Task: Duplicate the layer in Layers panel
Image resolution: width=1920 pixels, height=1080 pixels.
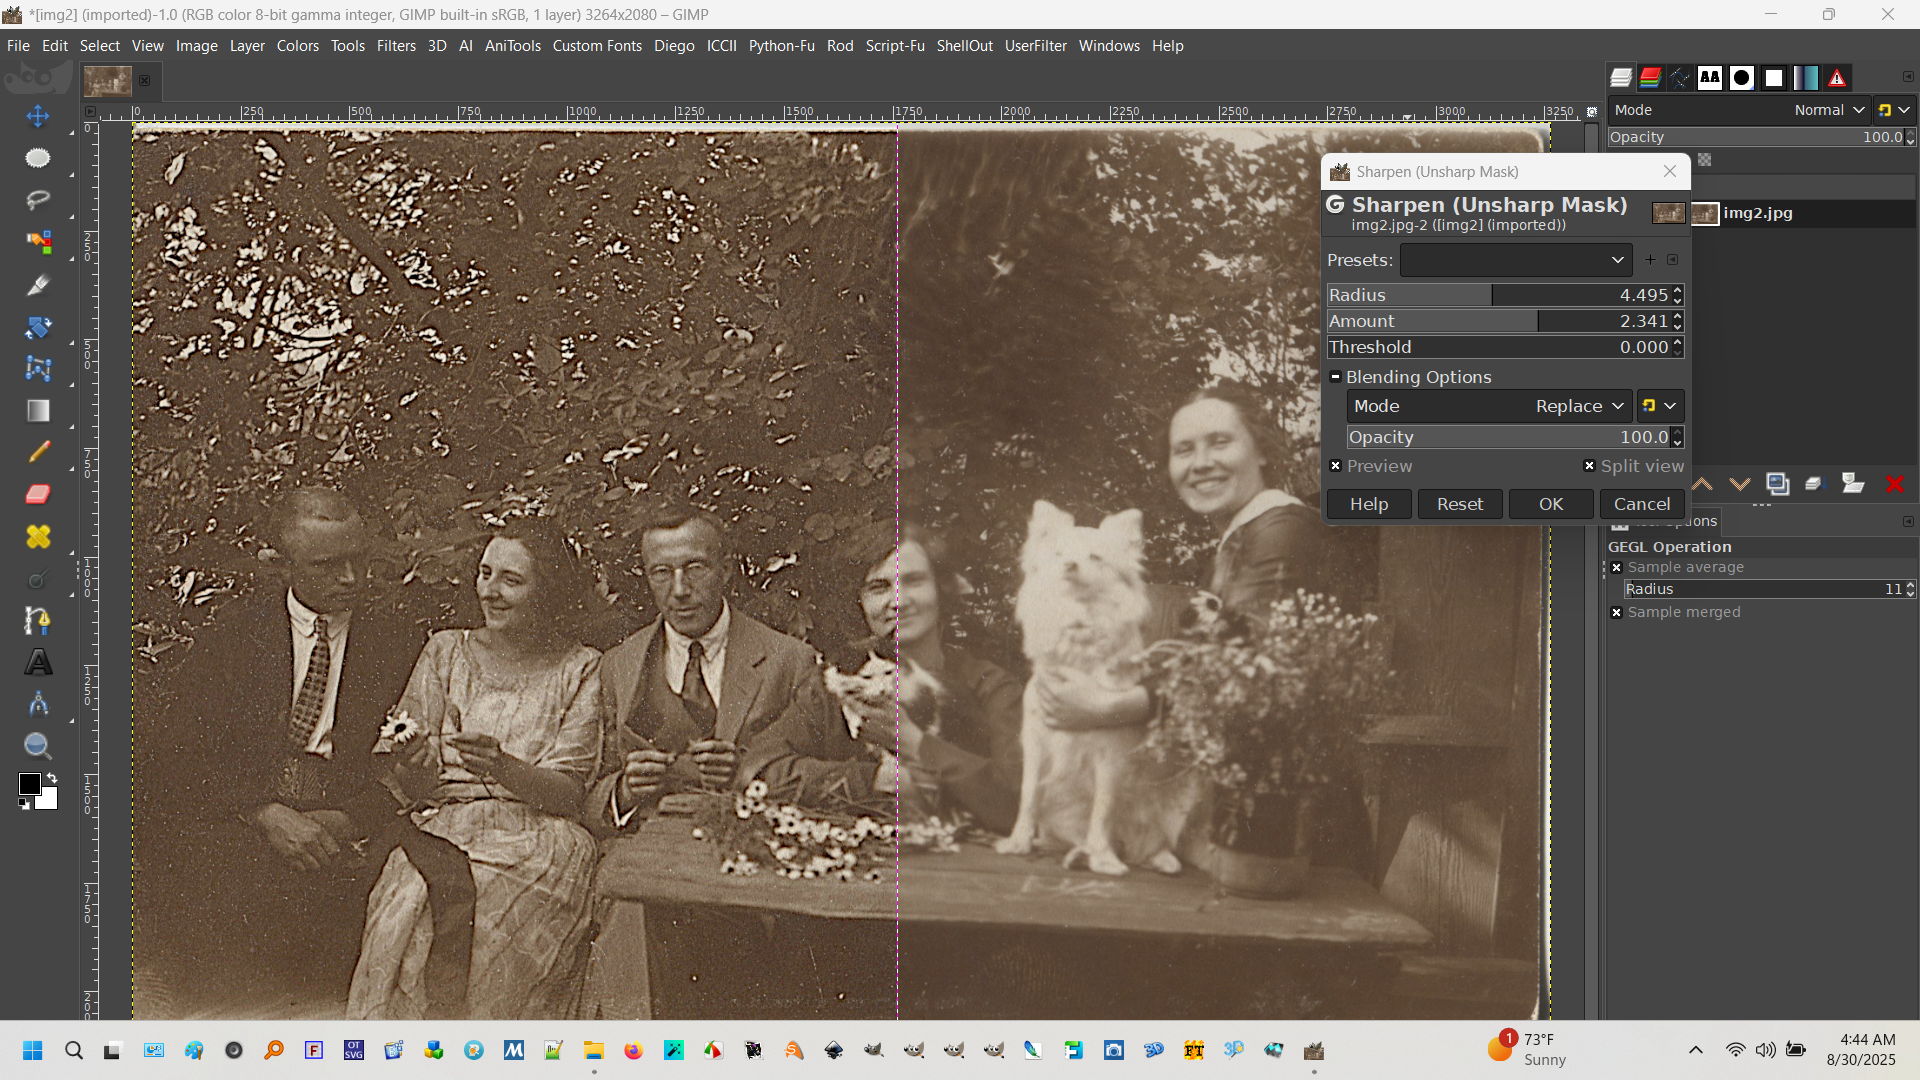Action: click(1778, 484)
